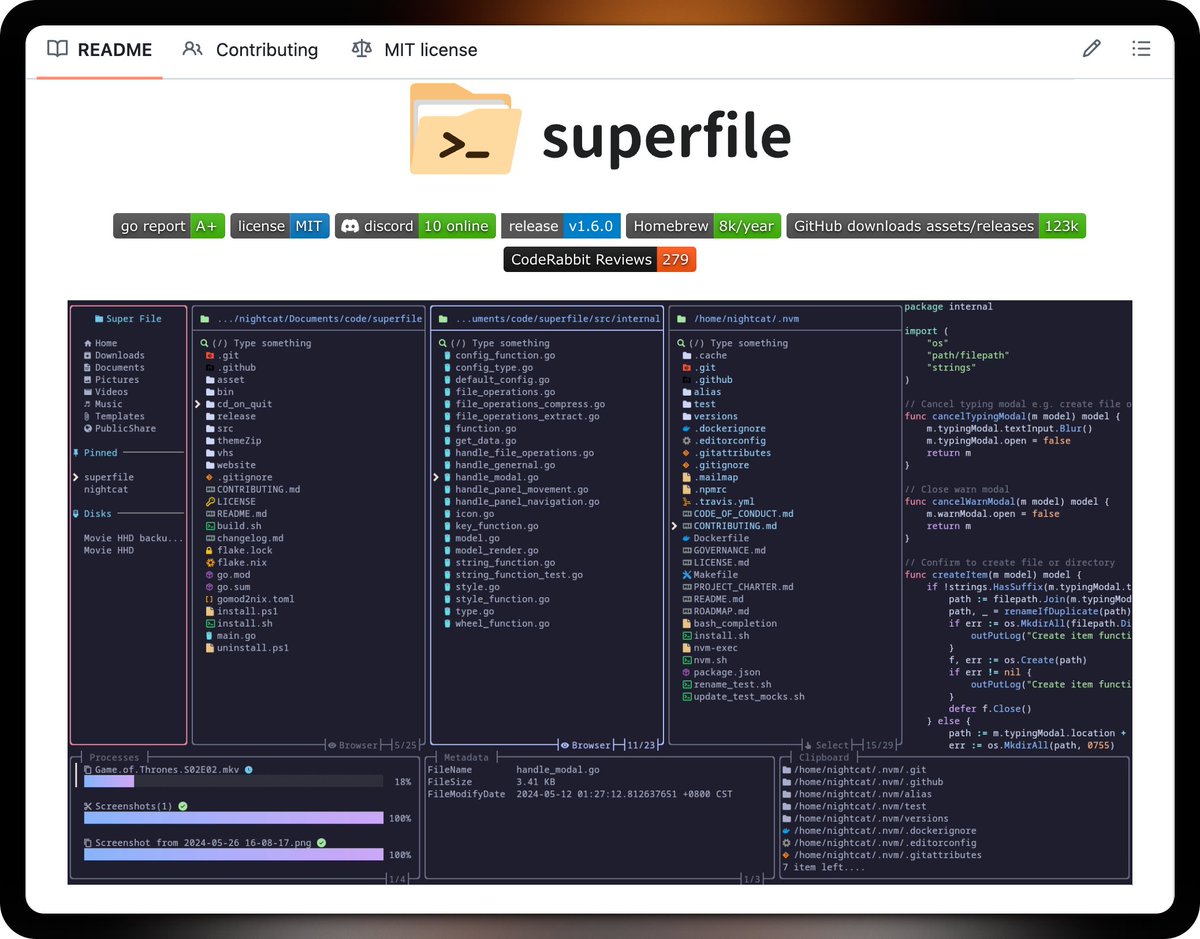Open the license MIT badge
Screen dimensions: 1200x939
[280, 226]
